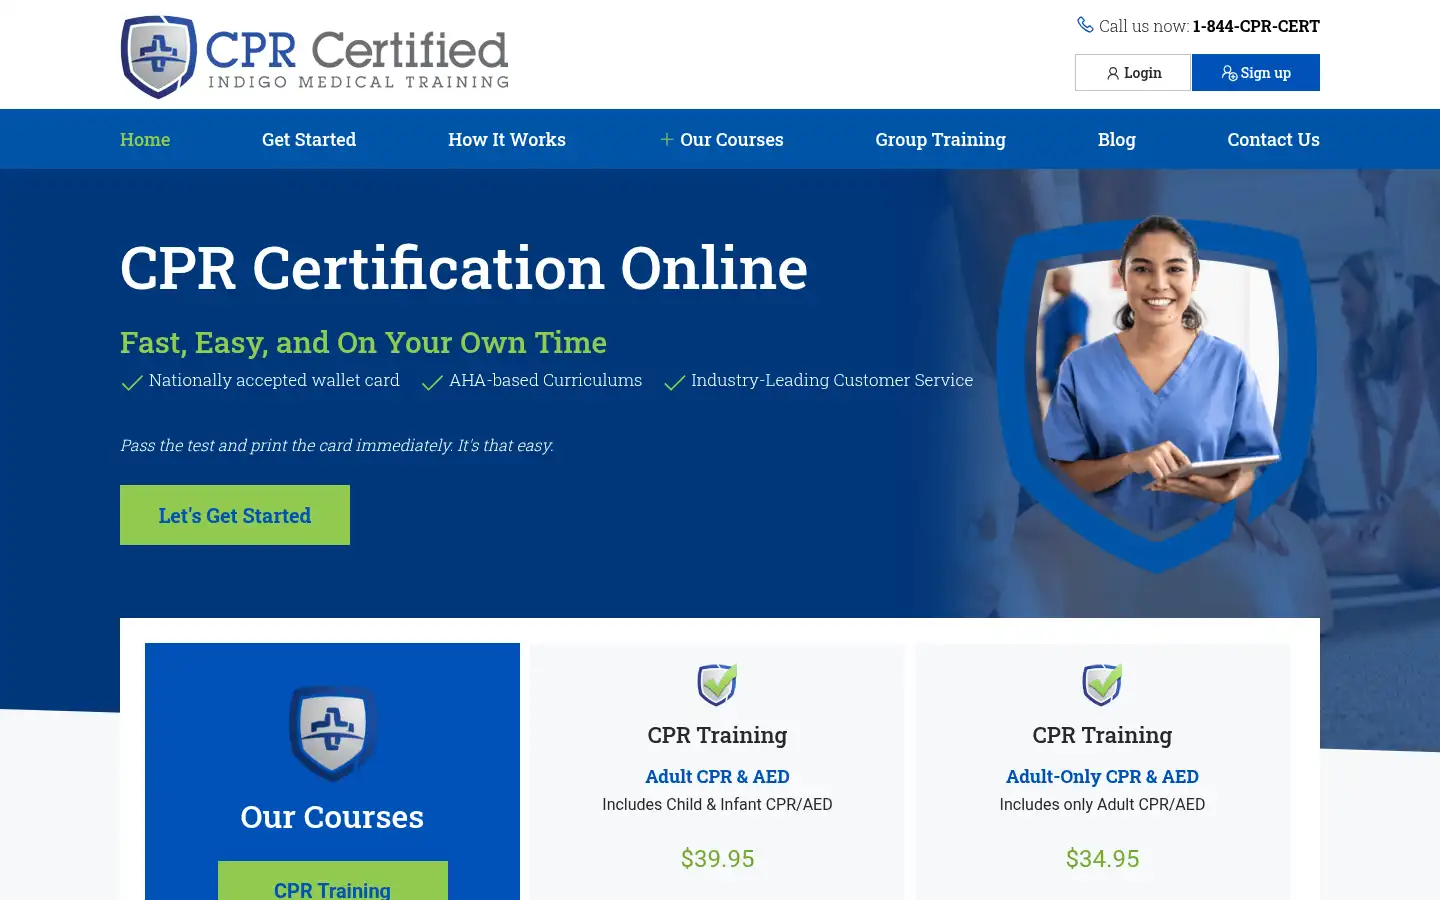This screenshot has width=1440, height=900.
Task: Click the $34.95 price
Action: 1102,859
